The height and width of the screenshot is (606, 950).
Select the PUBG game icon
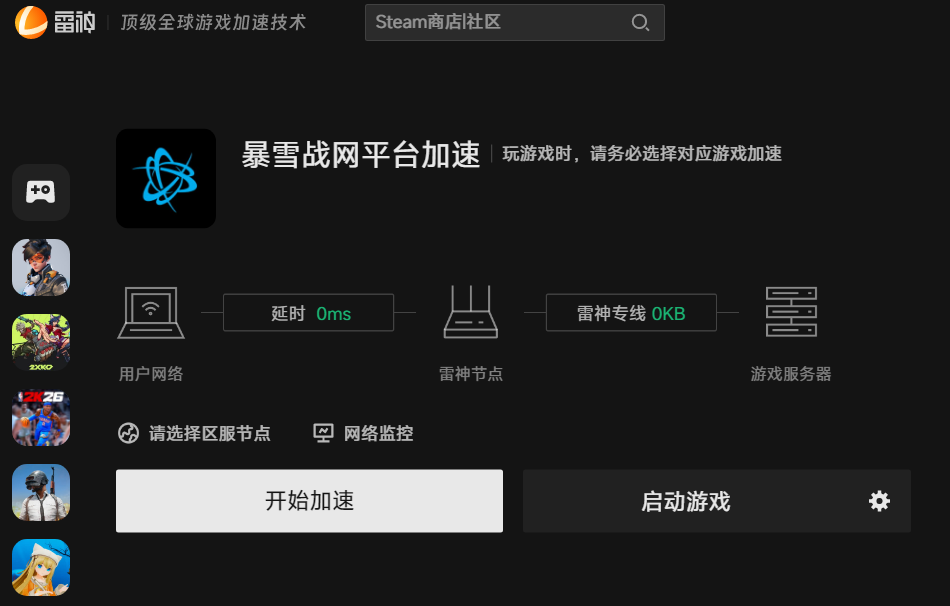41,492
